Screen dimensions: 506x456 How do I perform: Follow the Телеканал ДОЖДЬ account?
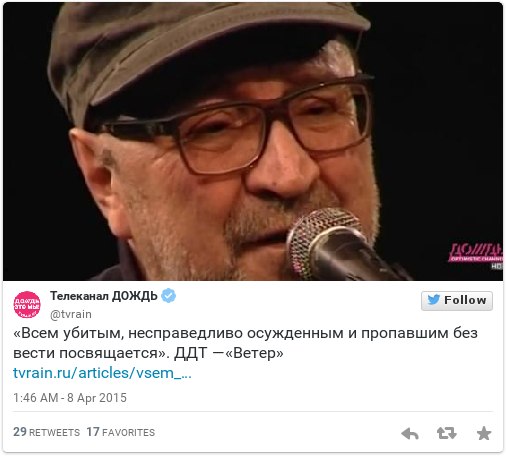[457, 300]
